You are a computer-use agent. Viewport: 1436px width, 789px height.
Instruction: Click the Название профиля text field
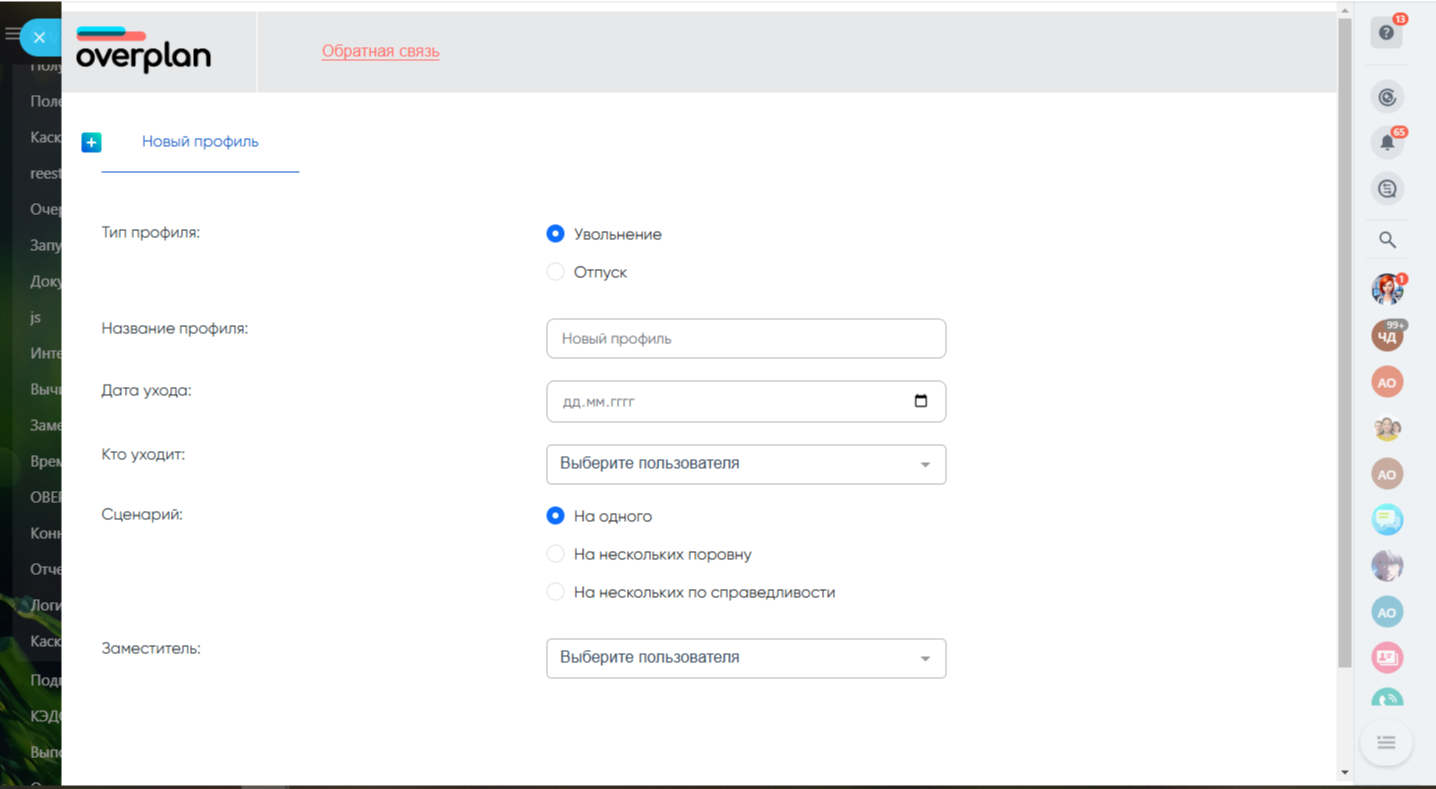(746, 339)
